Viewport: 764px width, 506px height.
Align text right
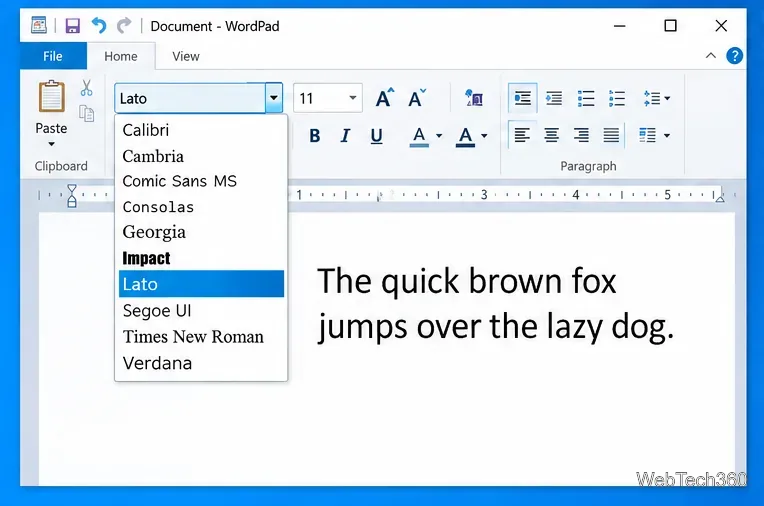pyautogui.click(x=581, y=135)
